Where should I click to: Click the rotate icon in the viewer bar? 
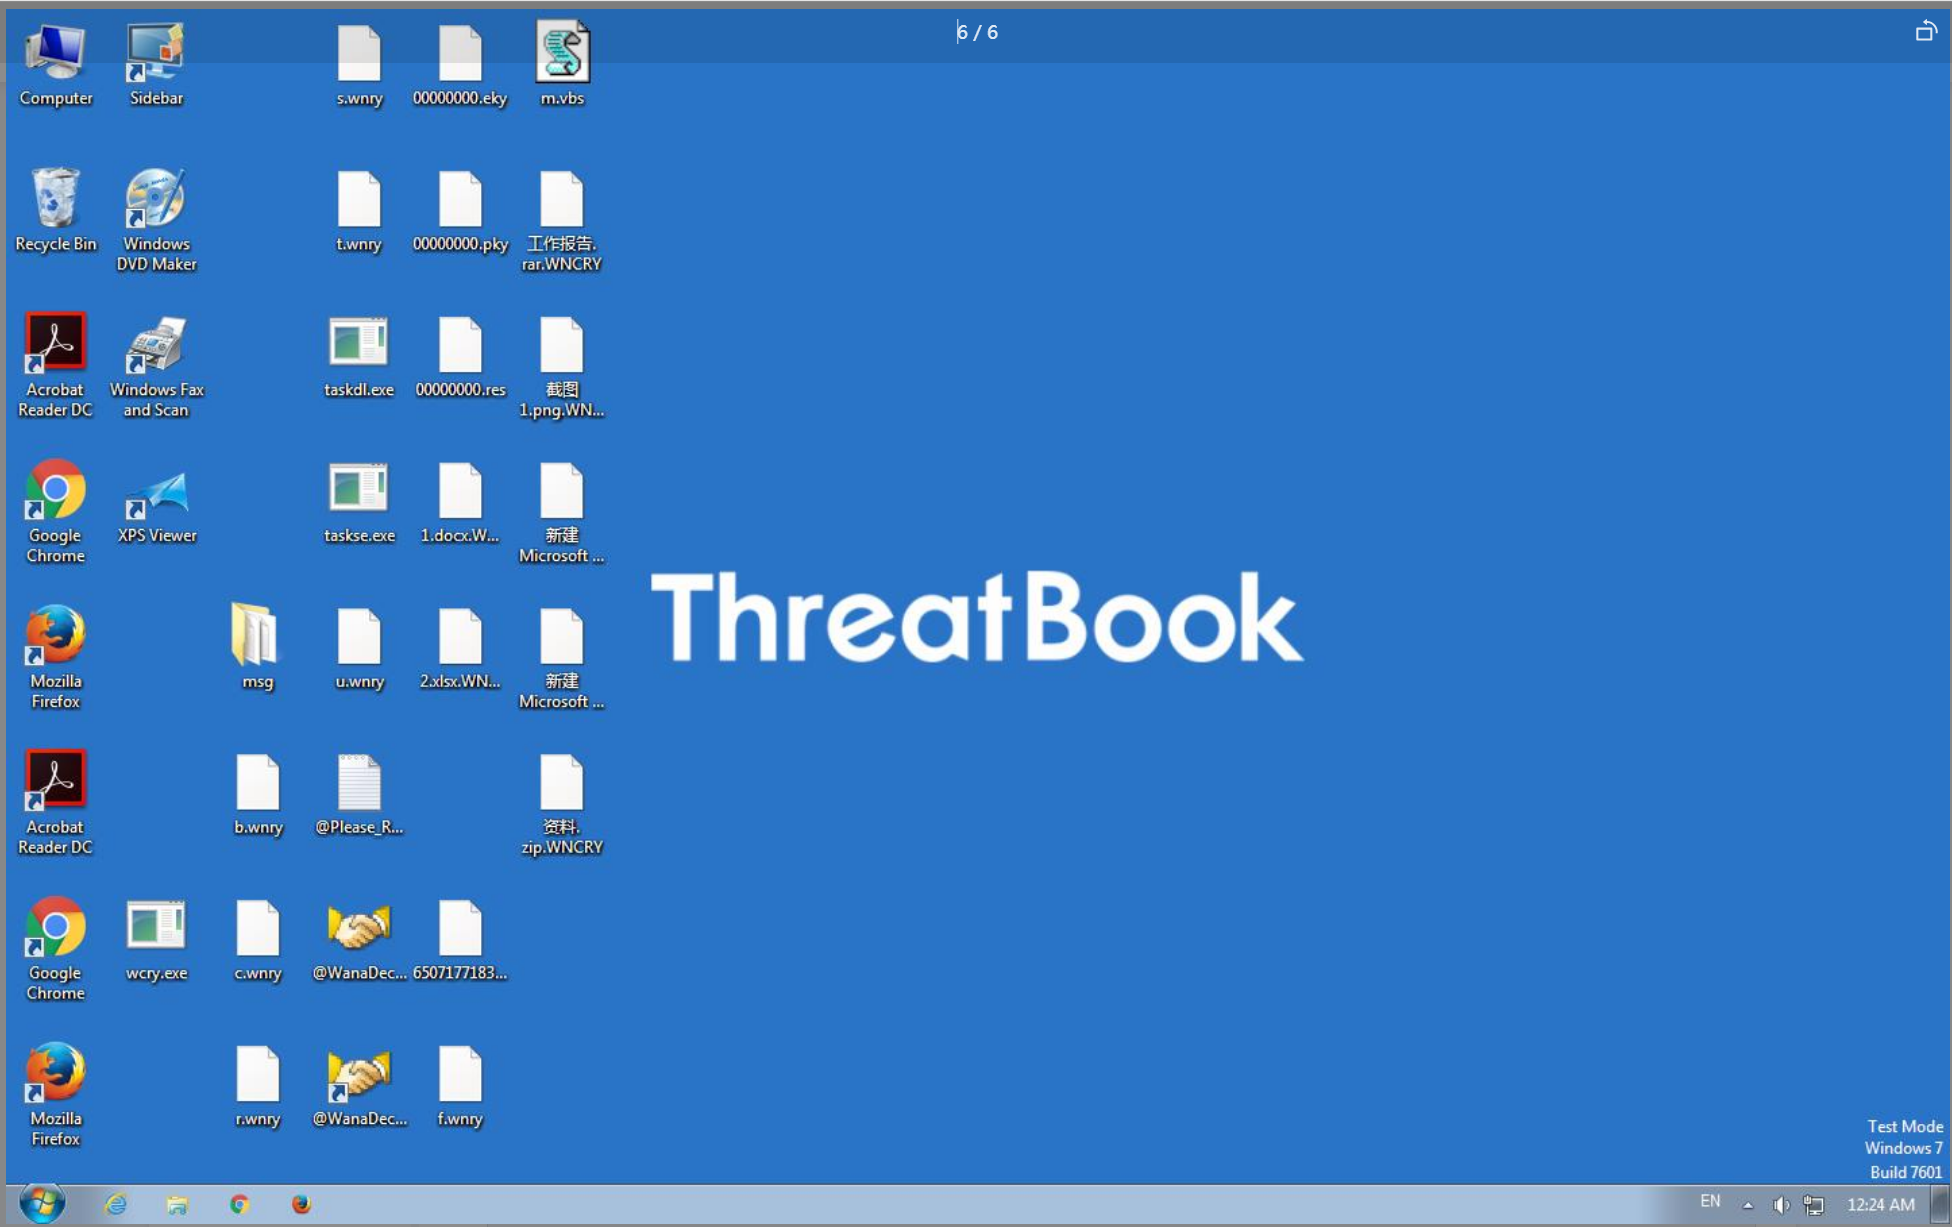1926,32
